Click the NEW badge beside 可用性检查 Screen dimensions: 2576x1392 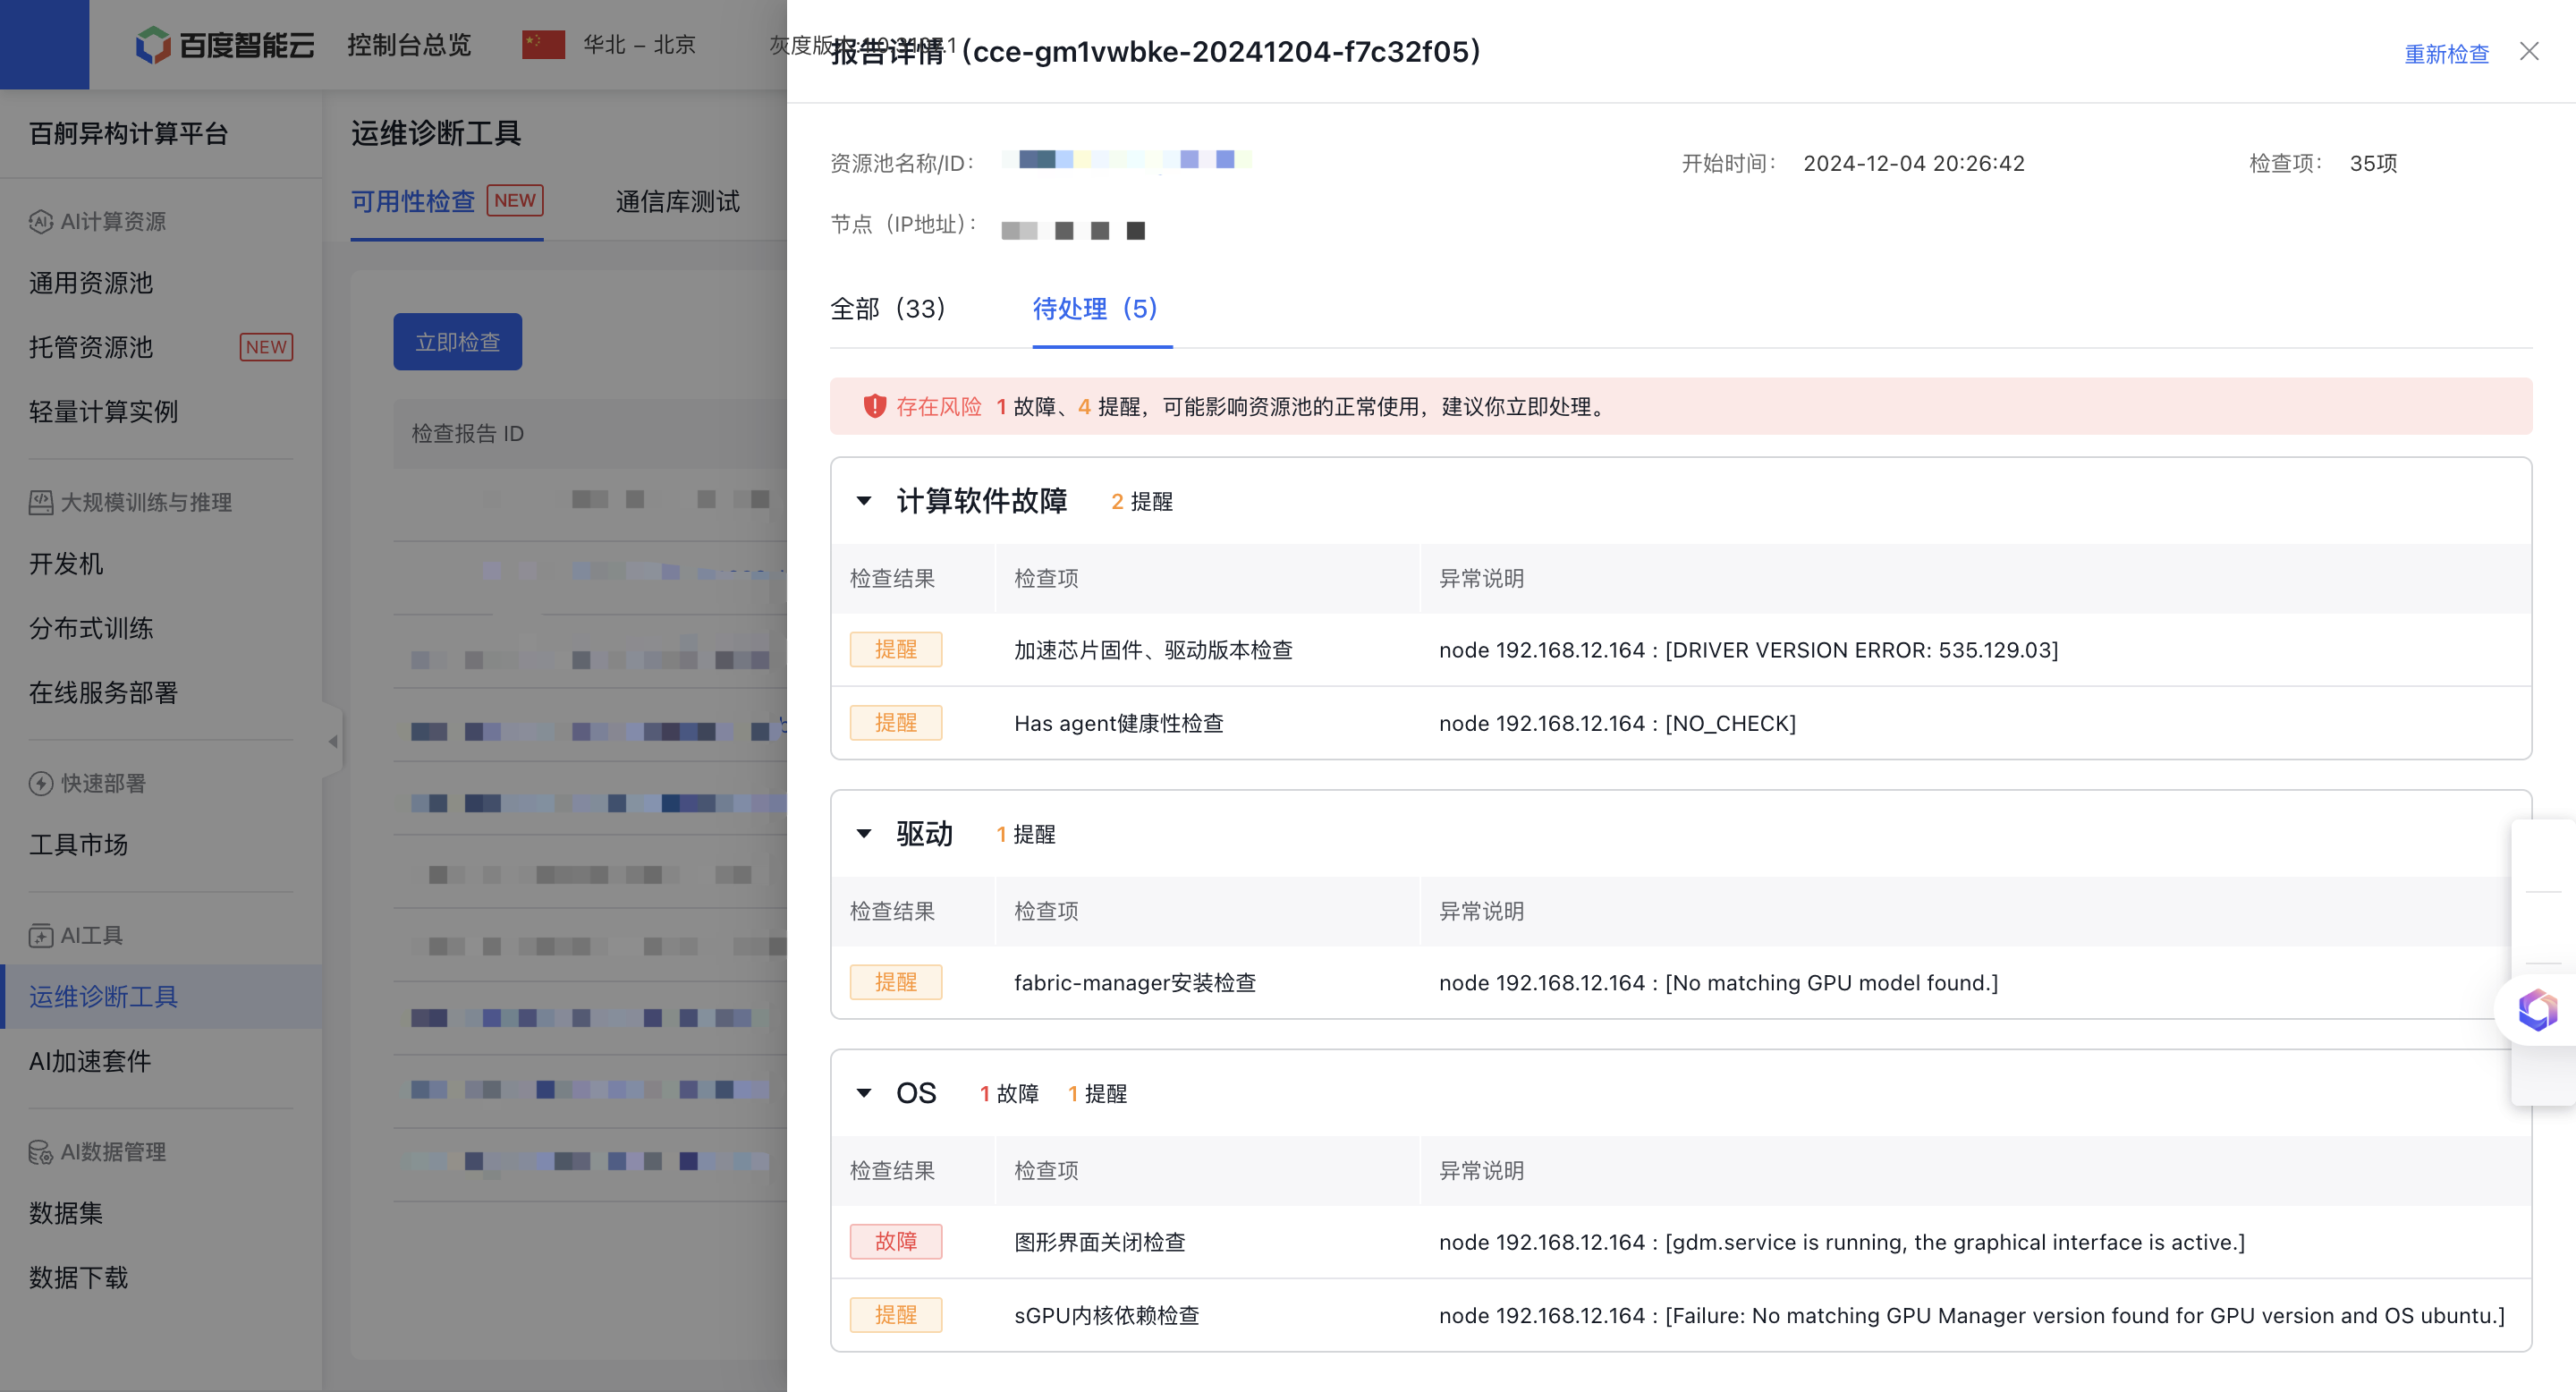tap(515, 200)
